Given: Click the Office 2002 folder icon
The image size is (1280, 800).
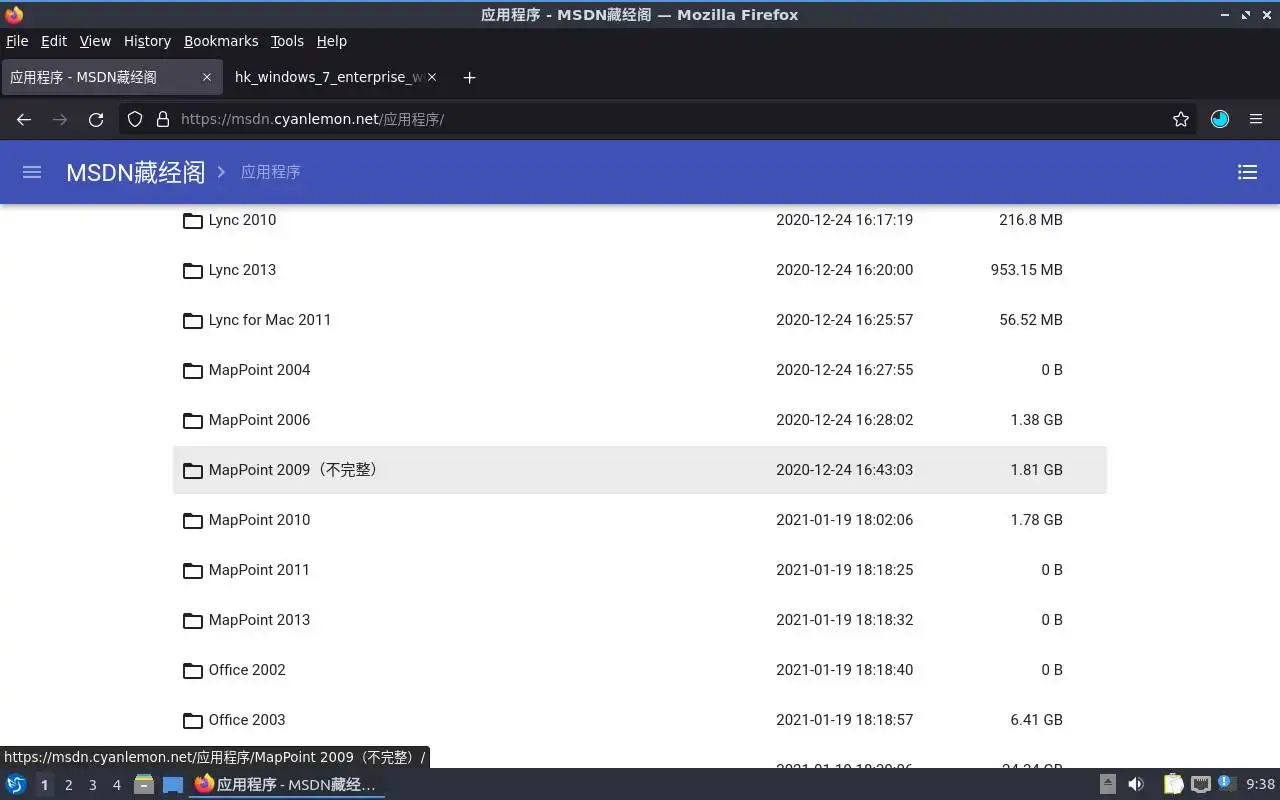Looking at the screenshot, I should (x=193, y=671).
